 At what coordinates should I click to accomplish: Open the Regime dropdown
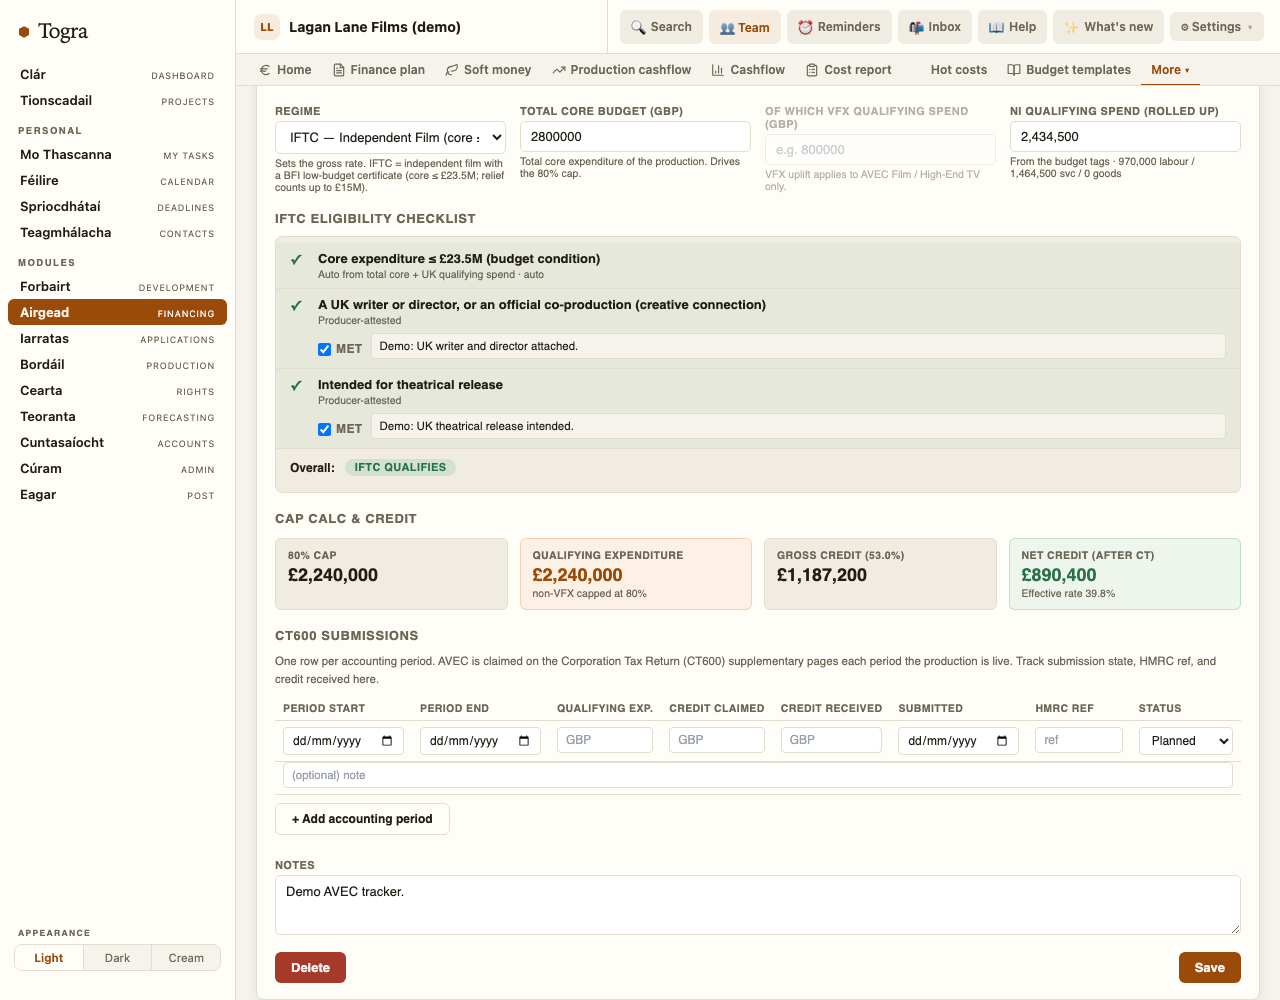point(390,138)
